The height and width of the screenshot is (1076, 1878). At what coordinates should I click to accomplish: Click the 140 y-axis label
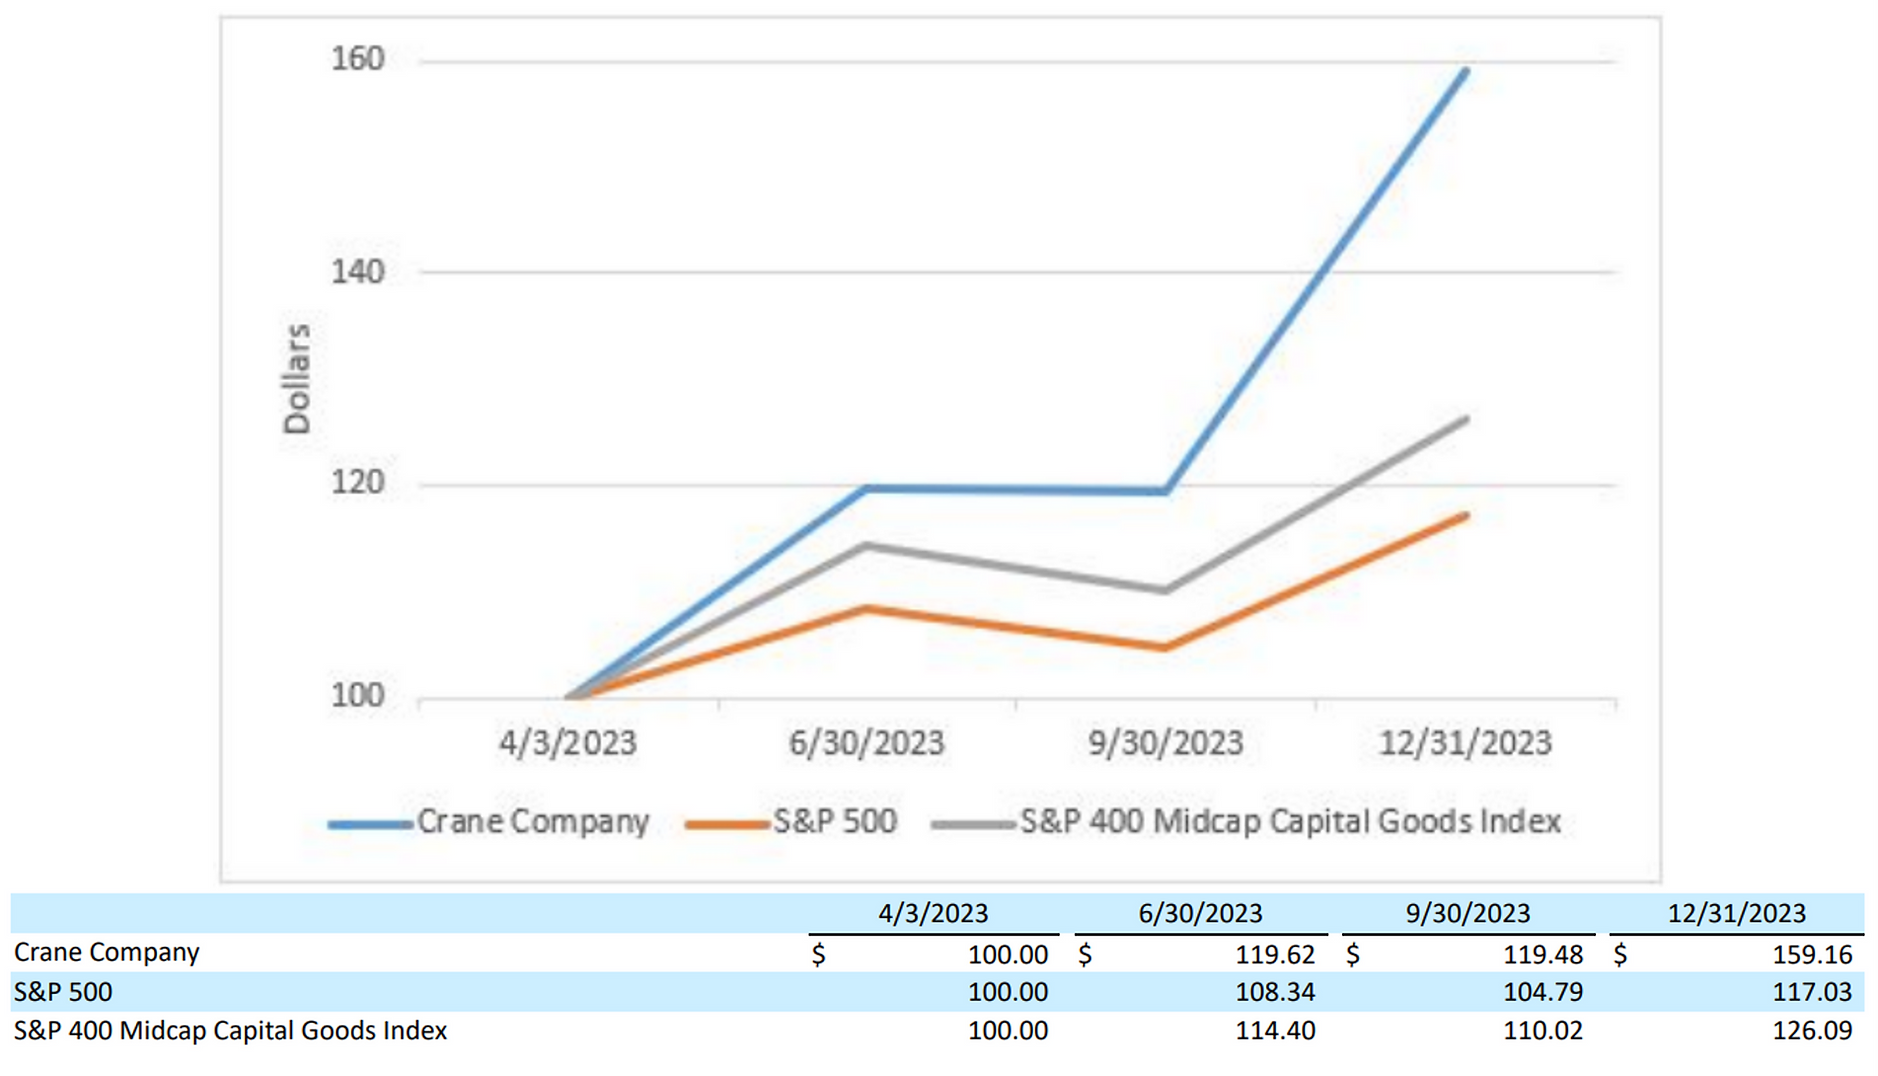(x=358, y=271)
